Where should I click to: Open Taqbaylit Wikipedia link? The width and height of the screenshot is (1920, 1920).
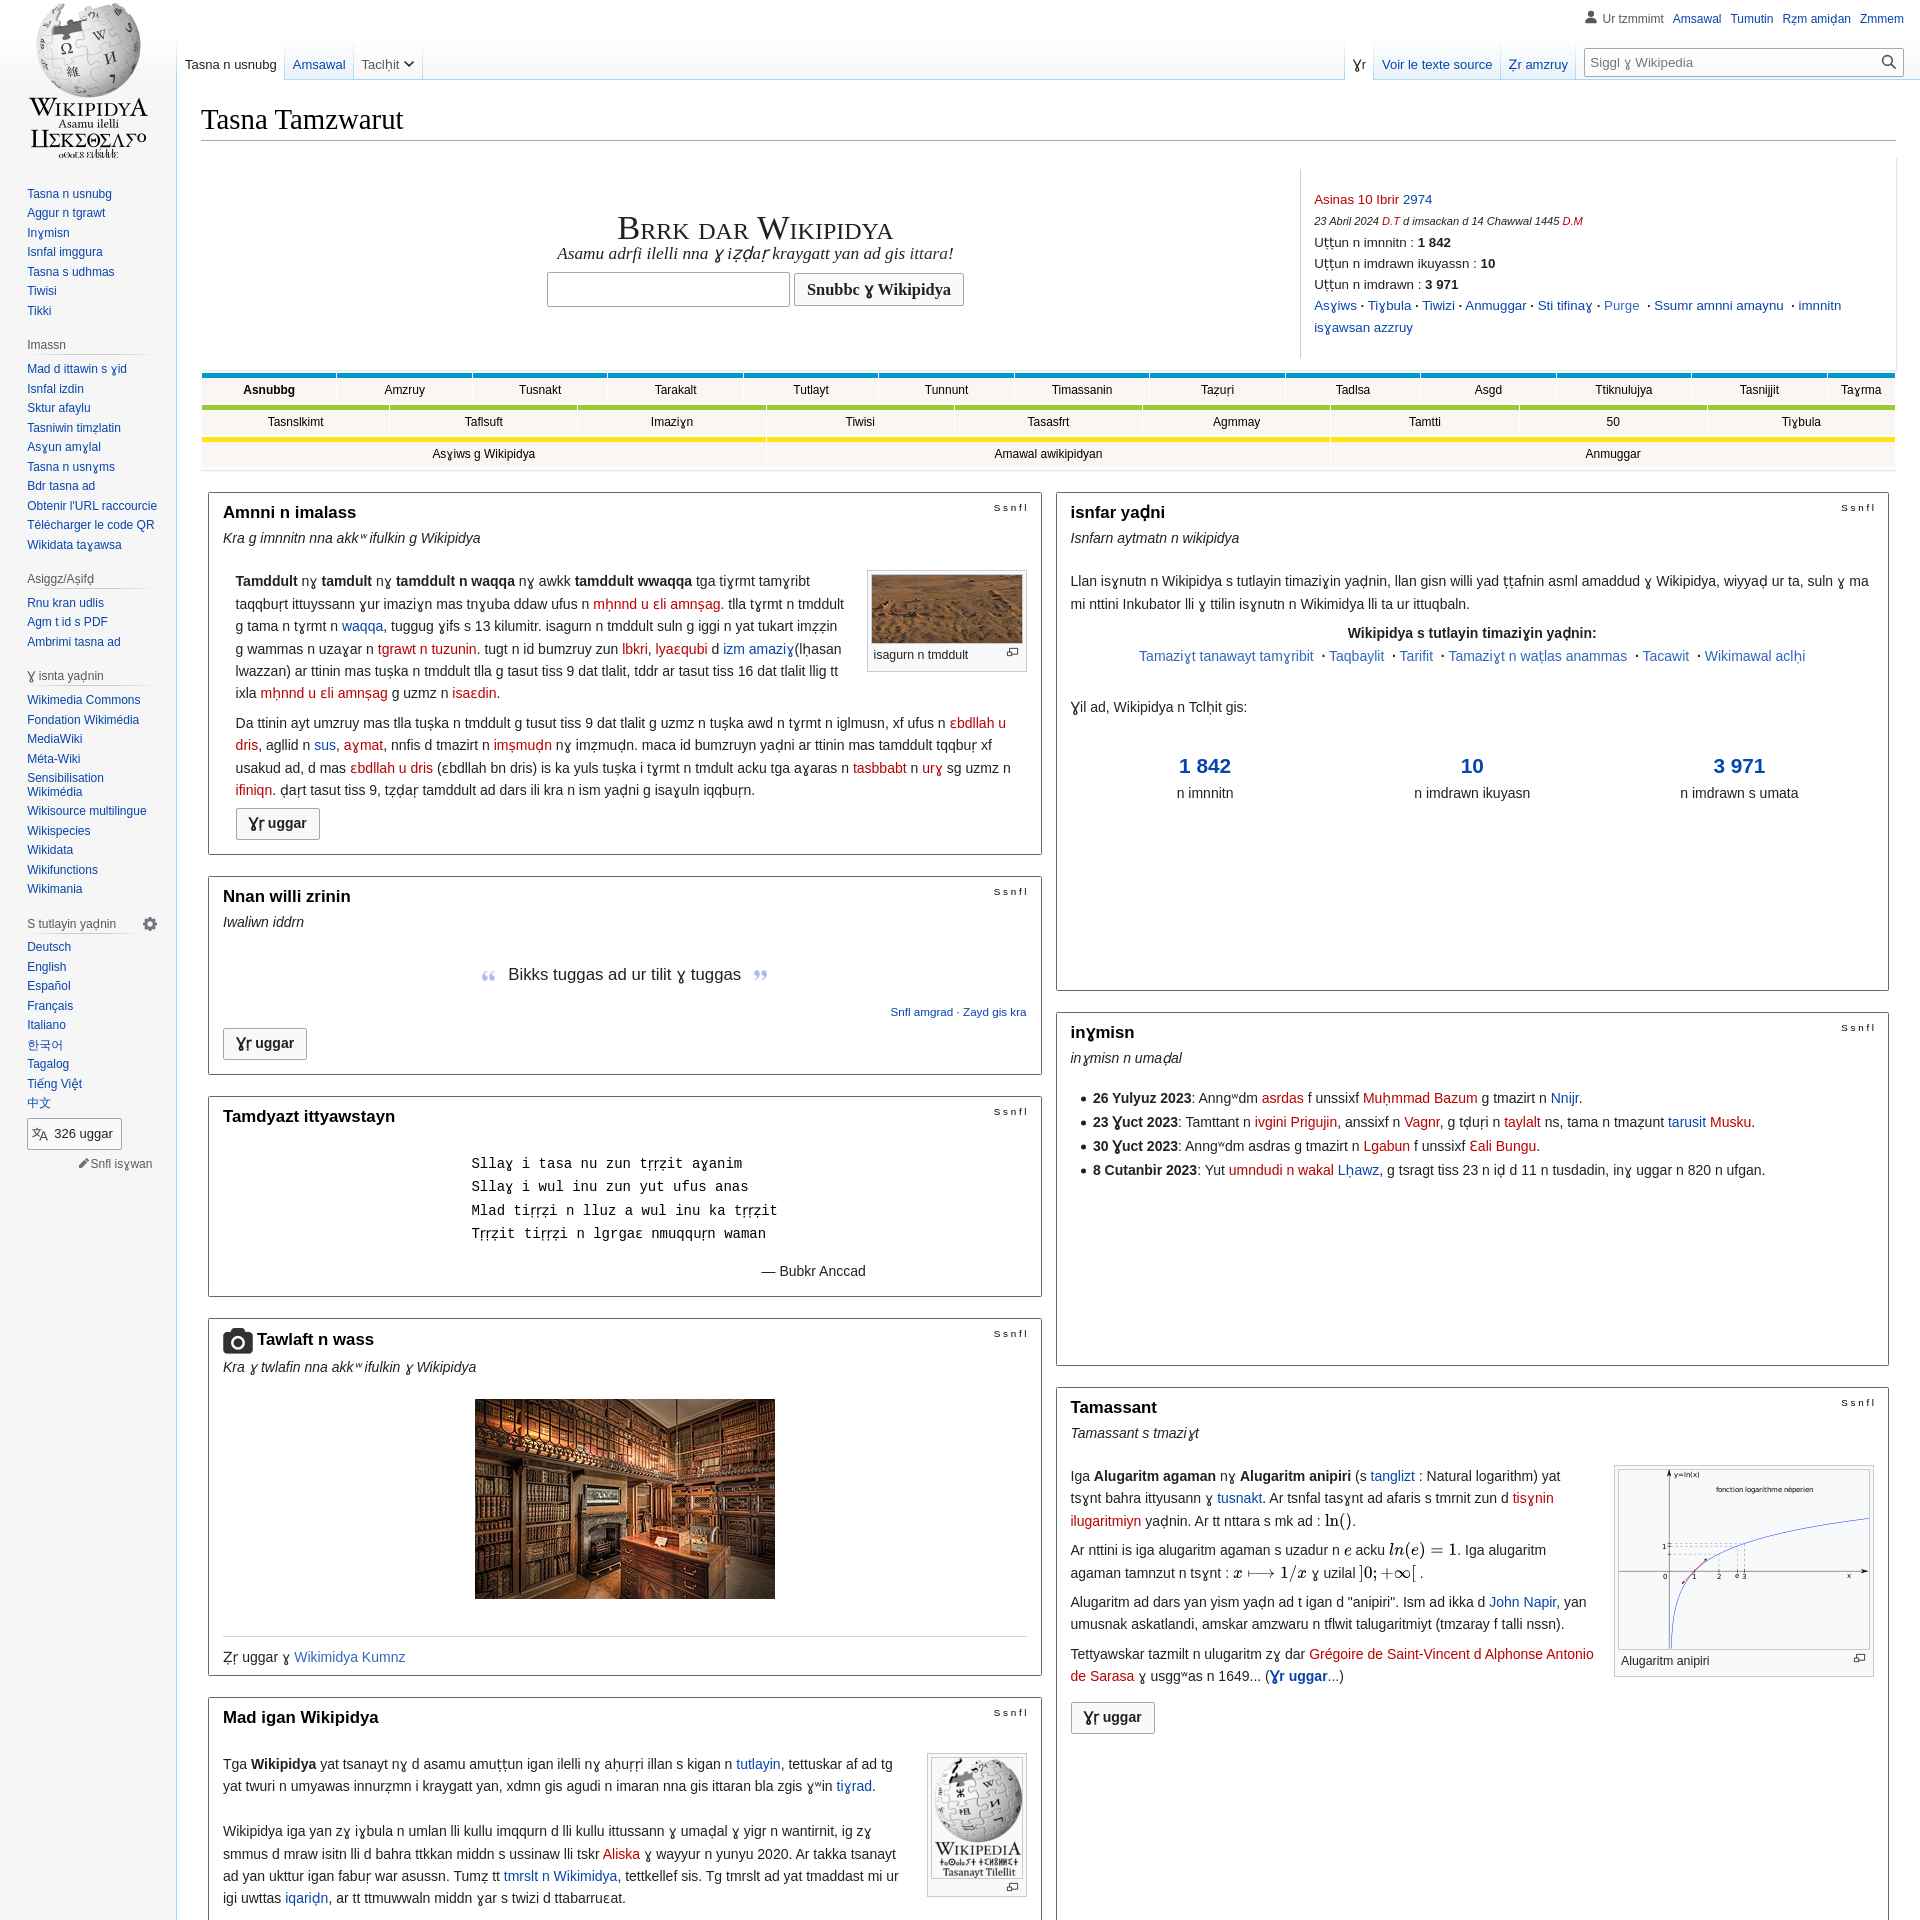[1356, 656]
